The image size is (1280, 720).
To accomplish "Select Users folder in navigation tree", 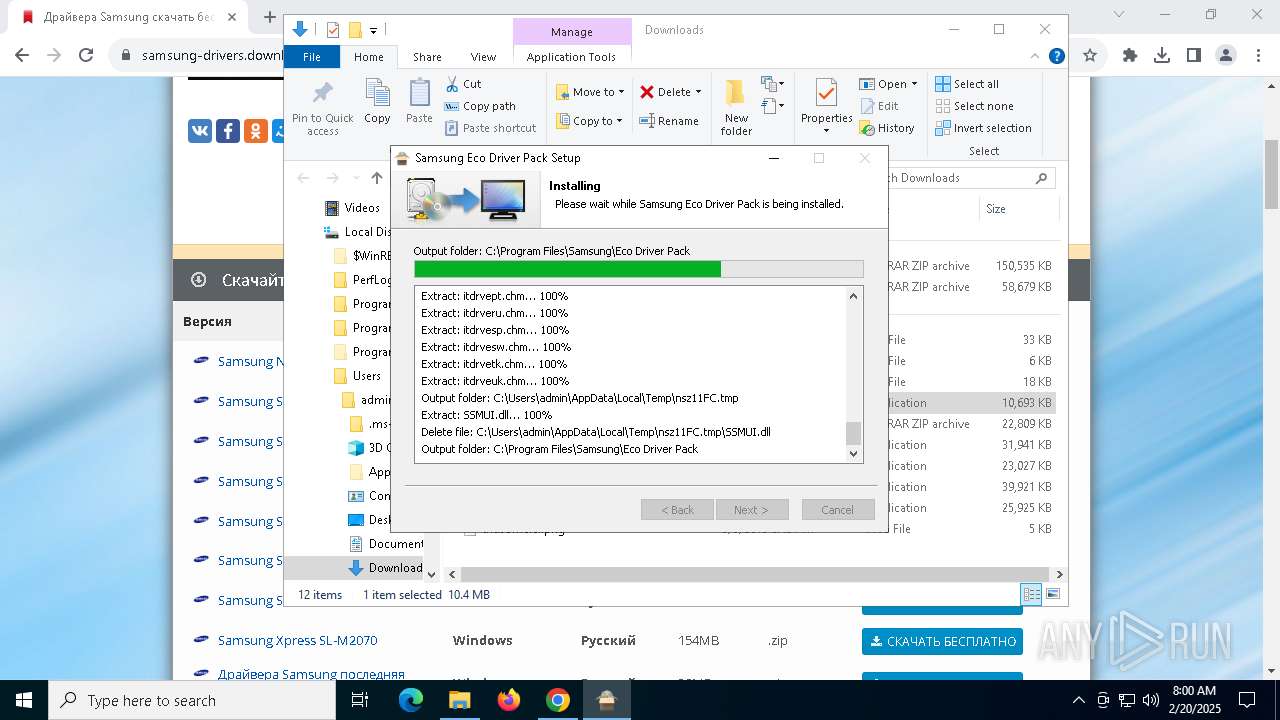I will pos(366,376).
